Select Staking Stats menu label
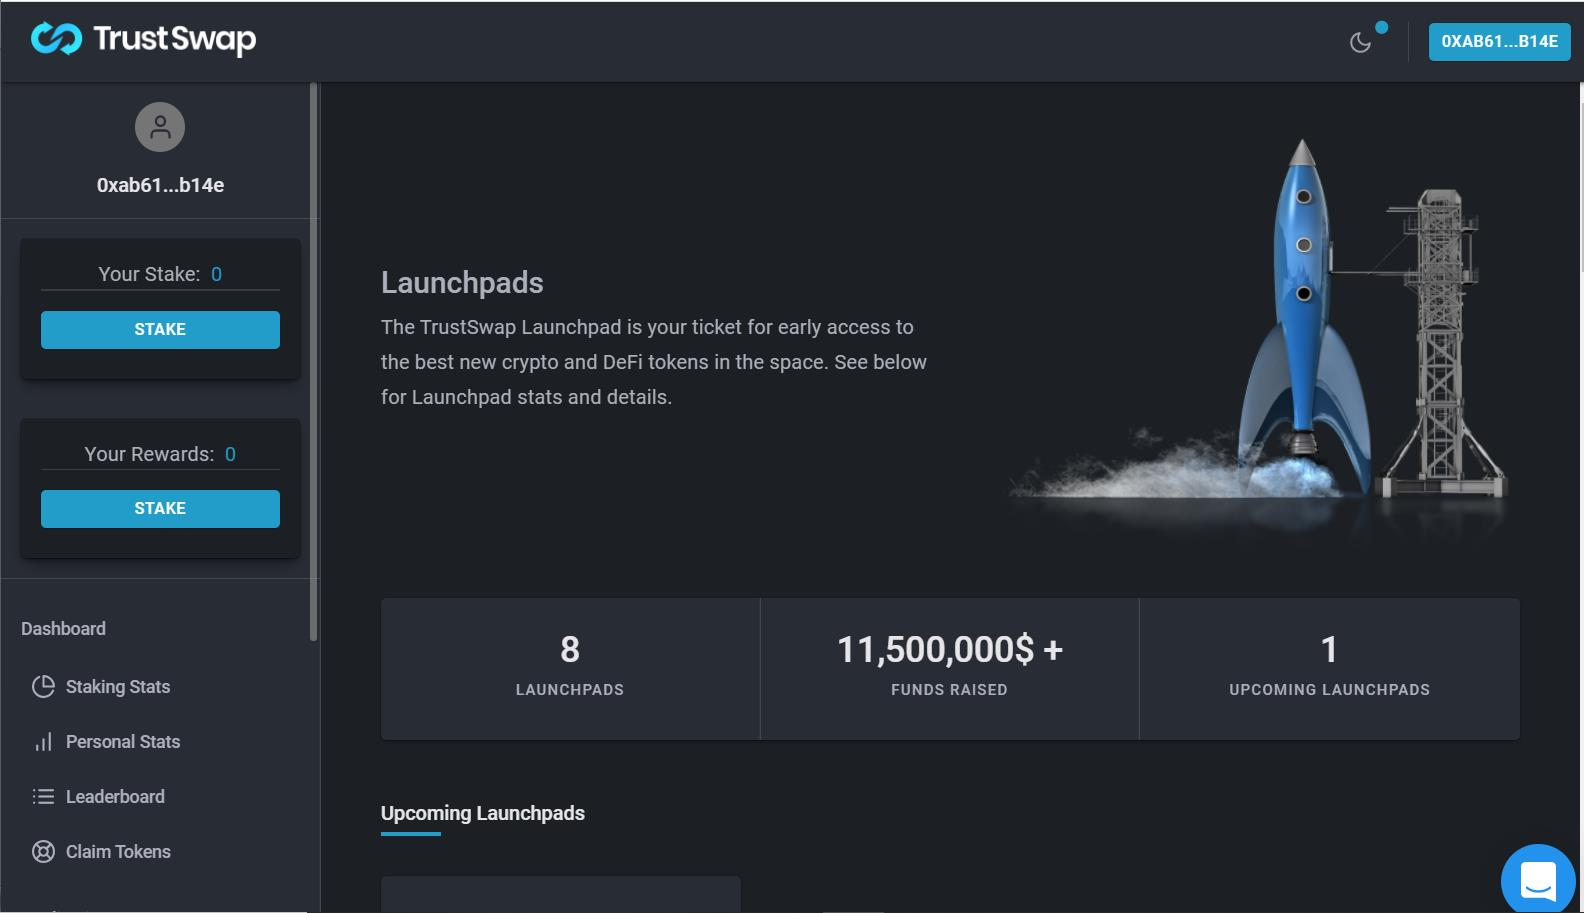1584x913 pixels. pos(118,687)
